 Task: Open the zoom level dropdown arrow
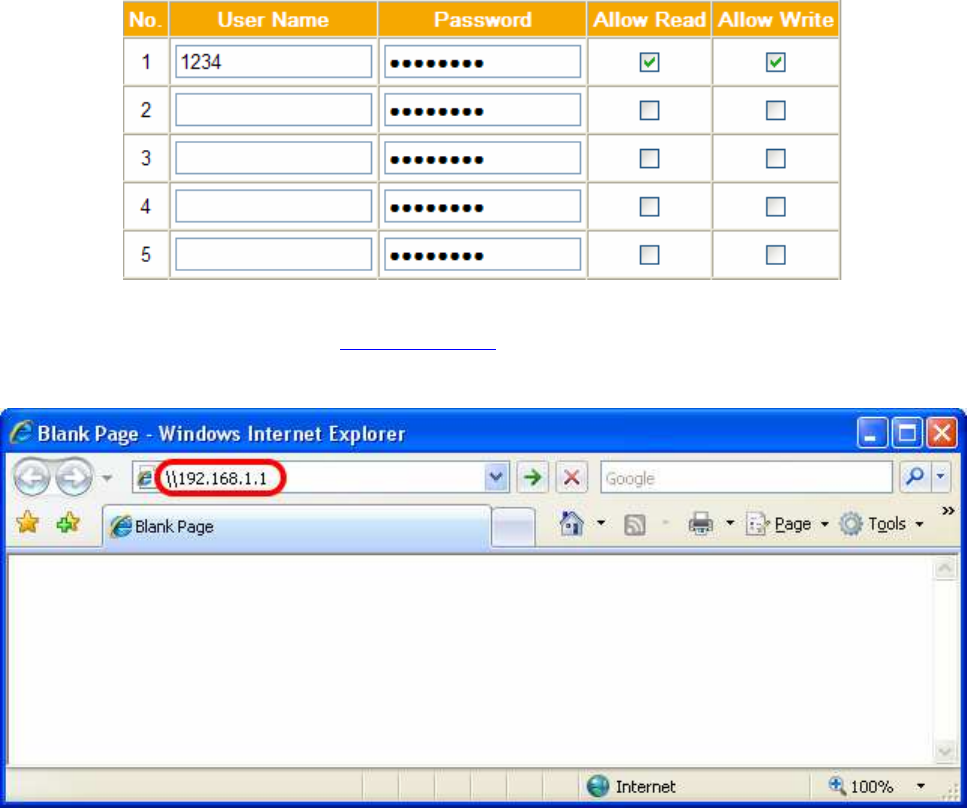[x=921, y=786]
